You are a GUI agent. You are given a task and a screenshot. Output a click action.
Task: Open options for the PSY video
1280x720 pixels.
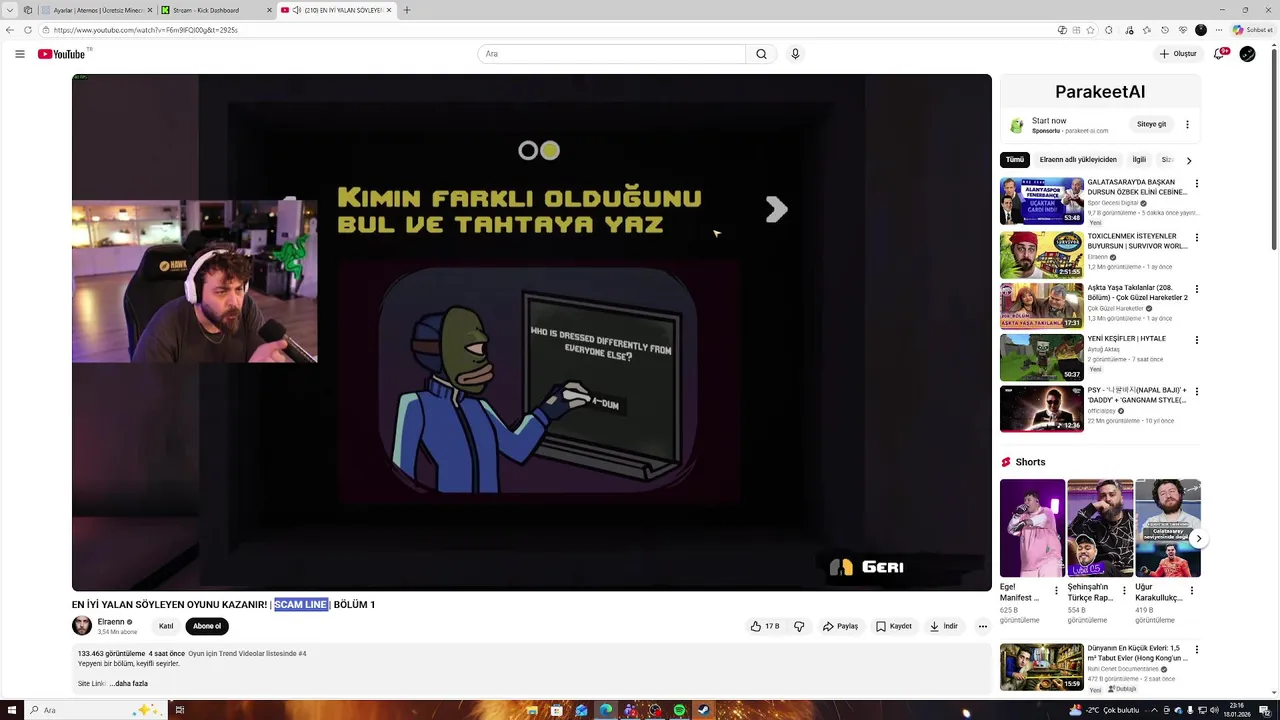tap(1196, 391)
